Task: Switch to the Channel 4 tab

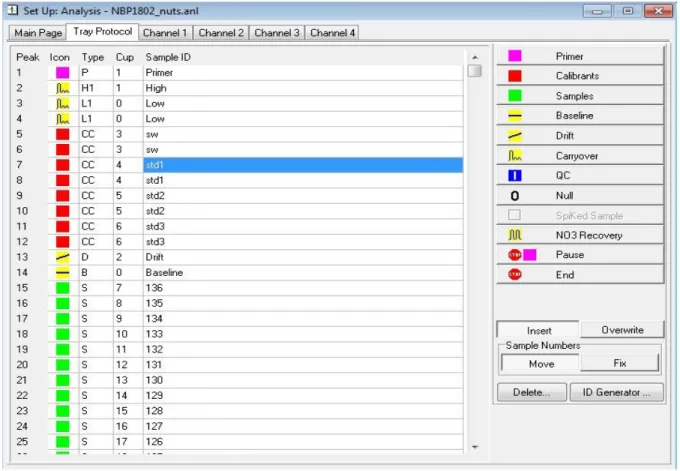Action: click(333, 33)
